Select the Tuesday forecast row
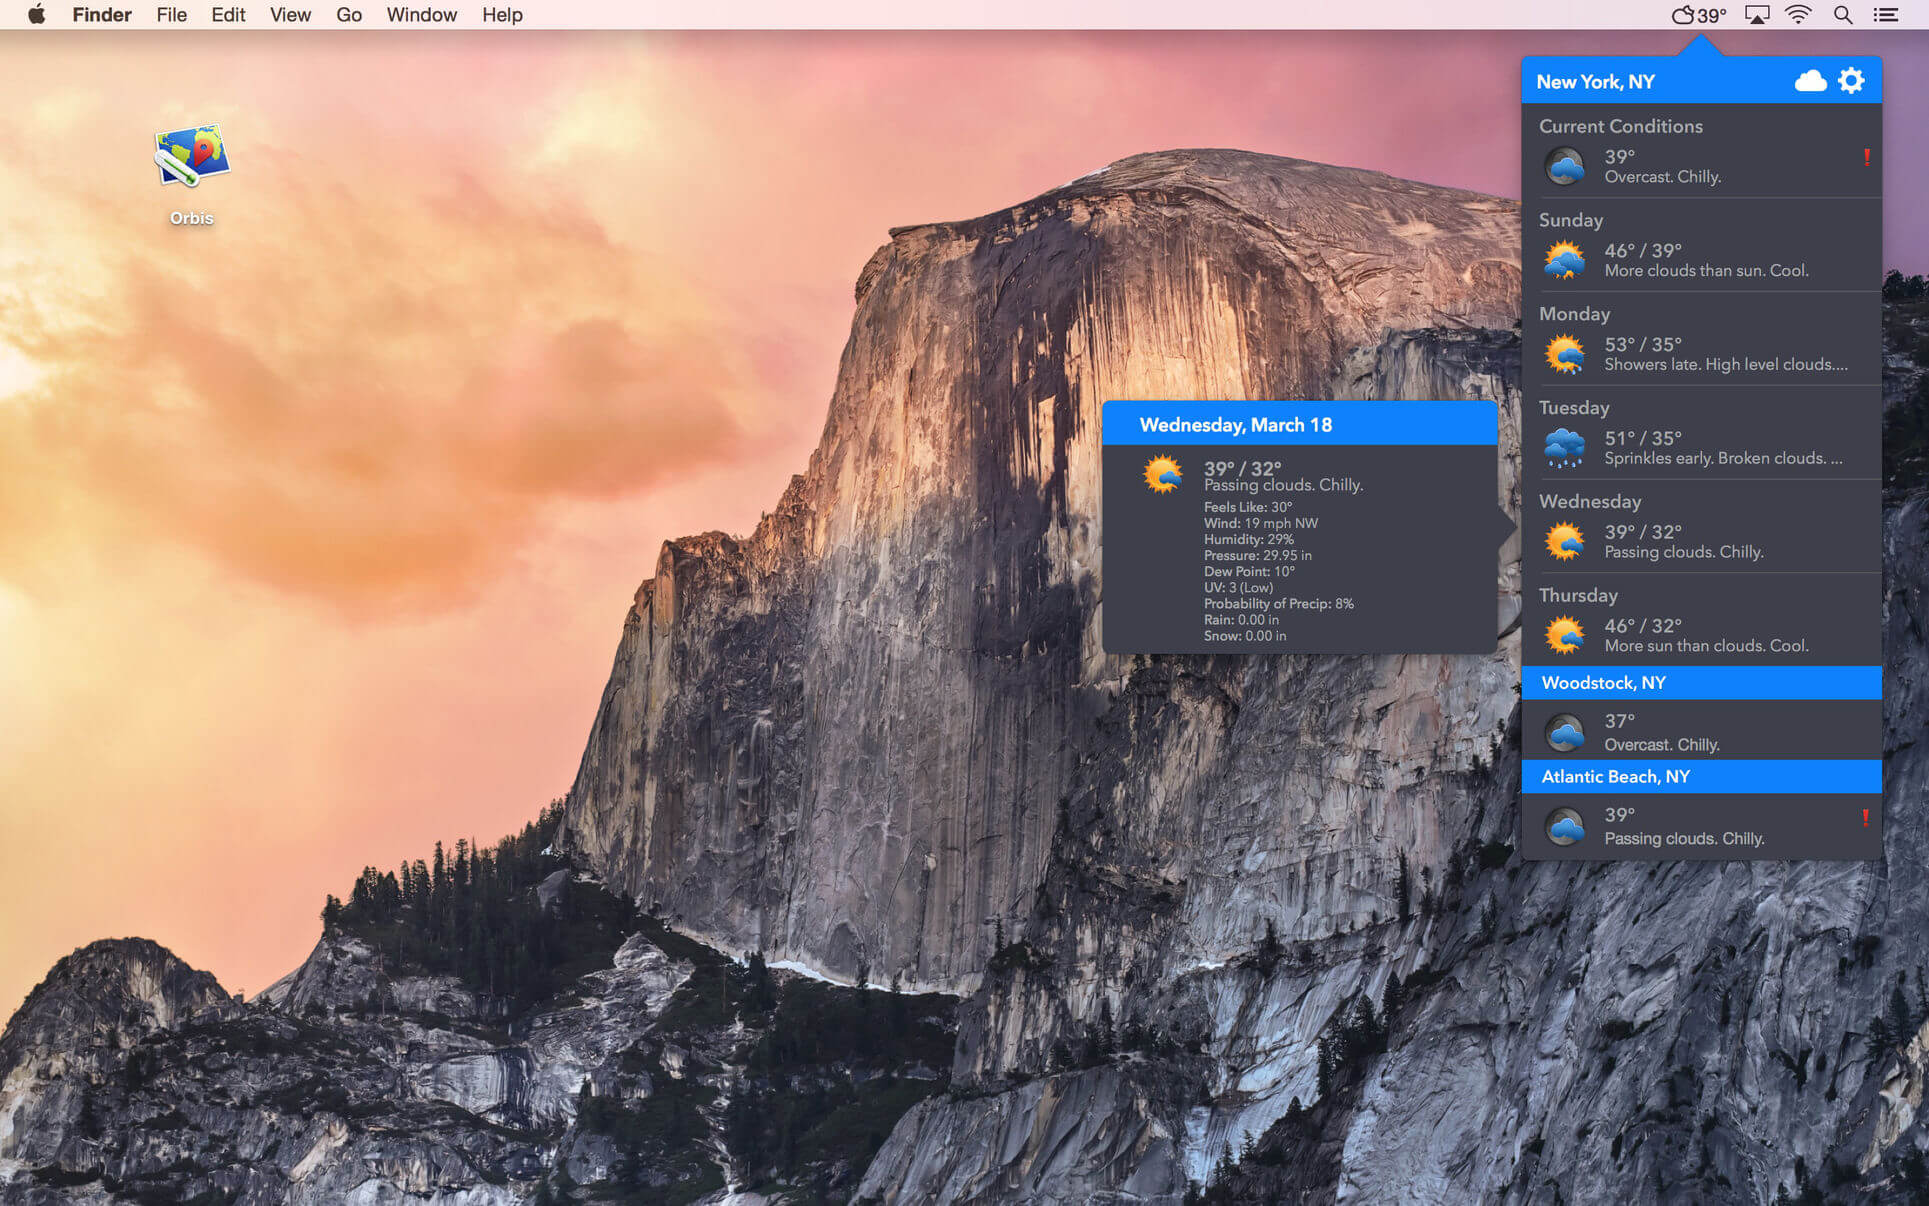The width and height of the screenshot is (1929, 1206). pos(1701,433)
